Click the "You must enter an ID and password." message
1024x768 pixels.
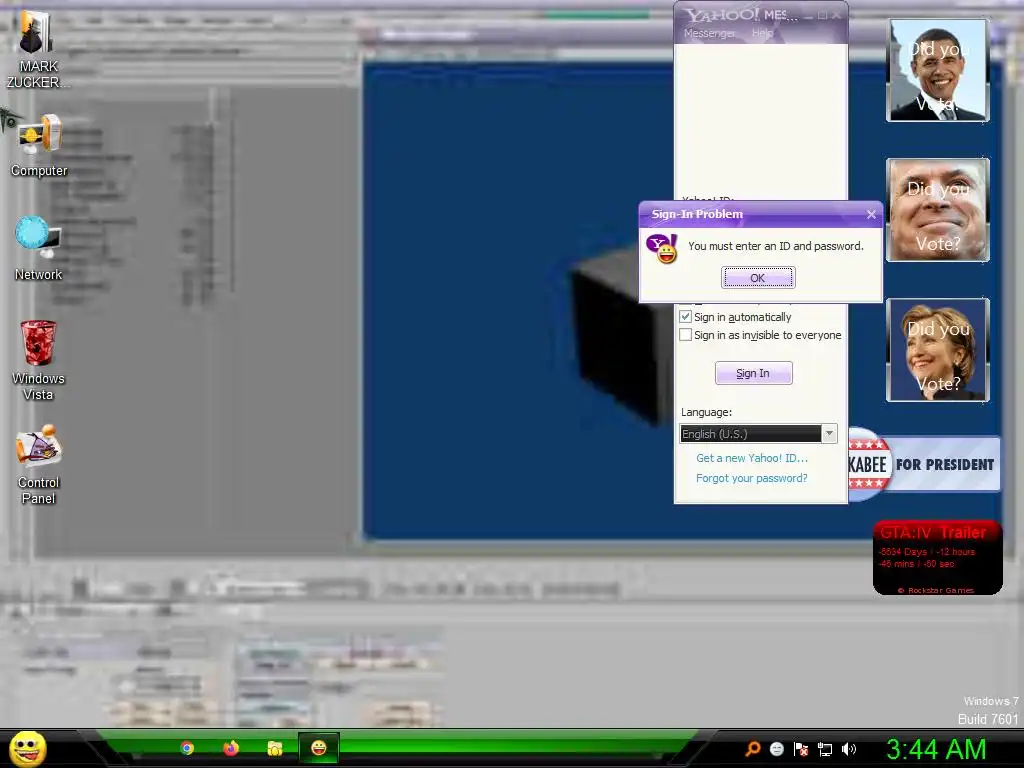coord(776,246)
